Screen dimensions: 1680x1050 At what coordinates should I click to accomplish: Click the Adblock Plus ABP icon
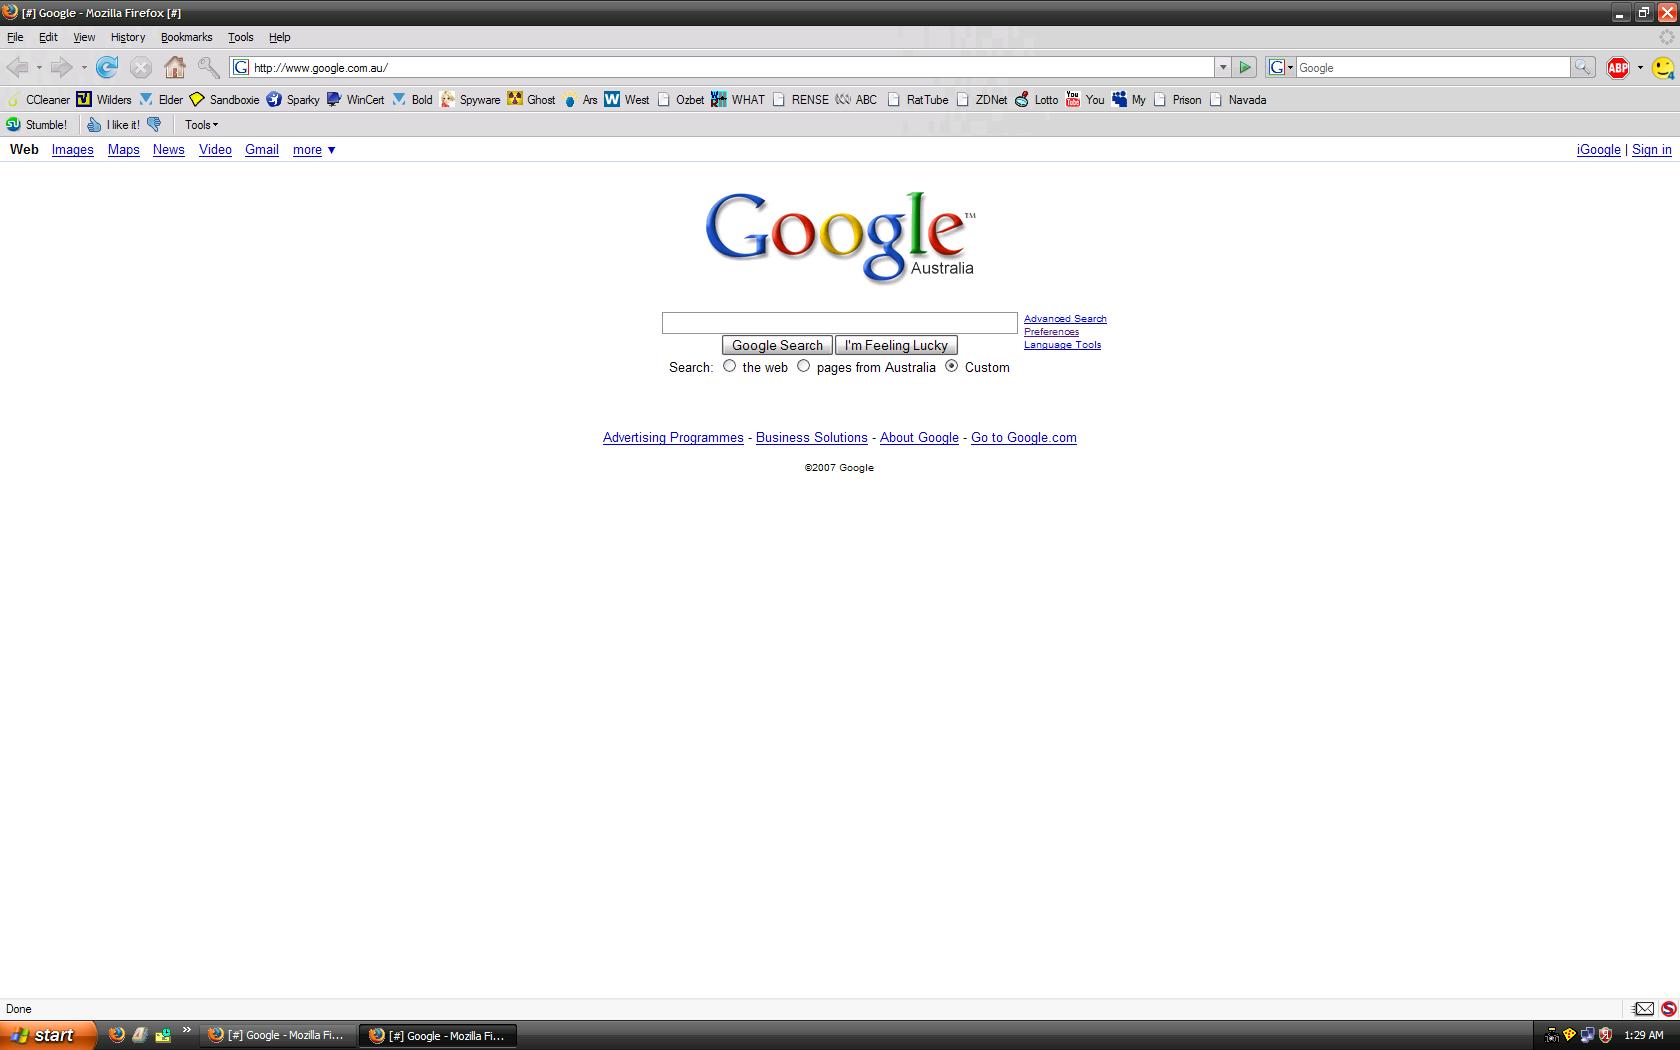(x=1618, y=67)
